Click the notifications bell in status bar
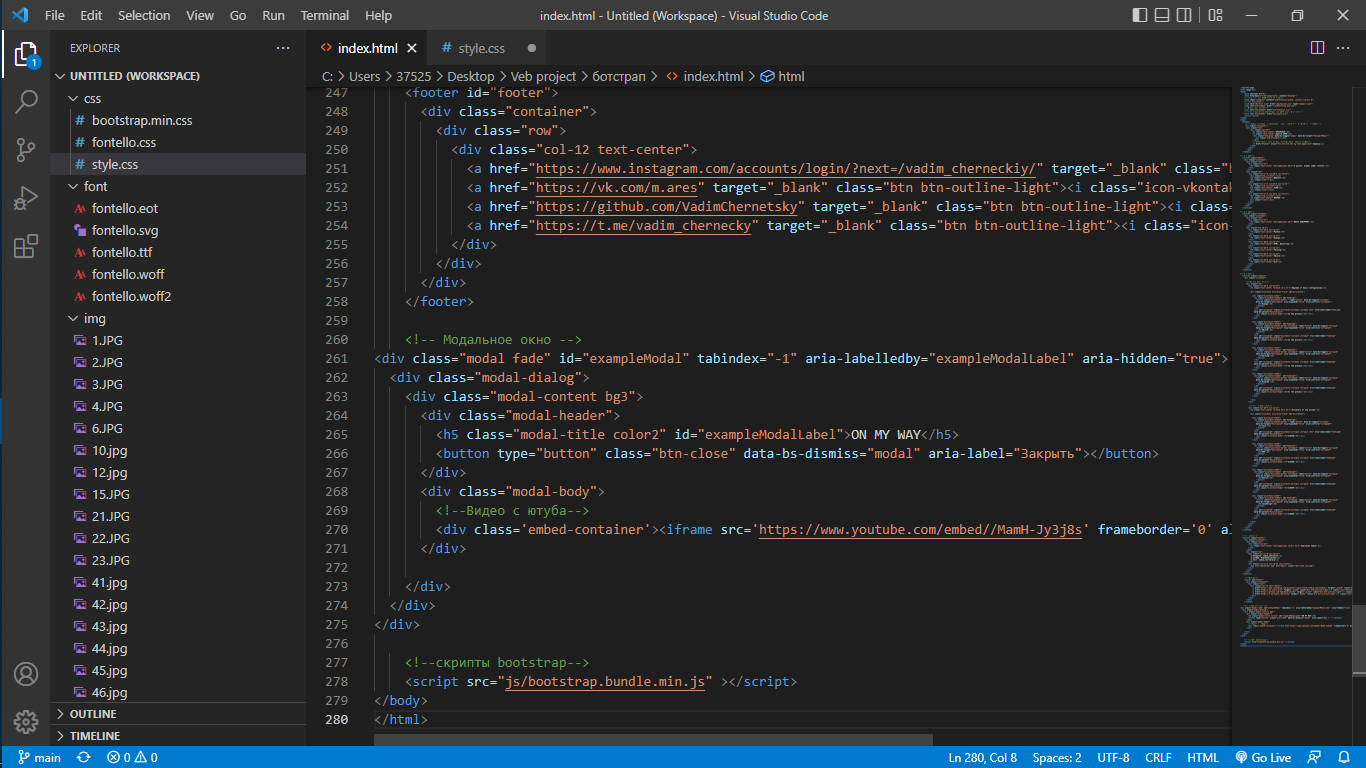1366x768 pixels. 1343,757
